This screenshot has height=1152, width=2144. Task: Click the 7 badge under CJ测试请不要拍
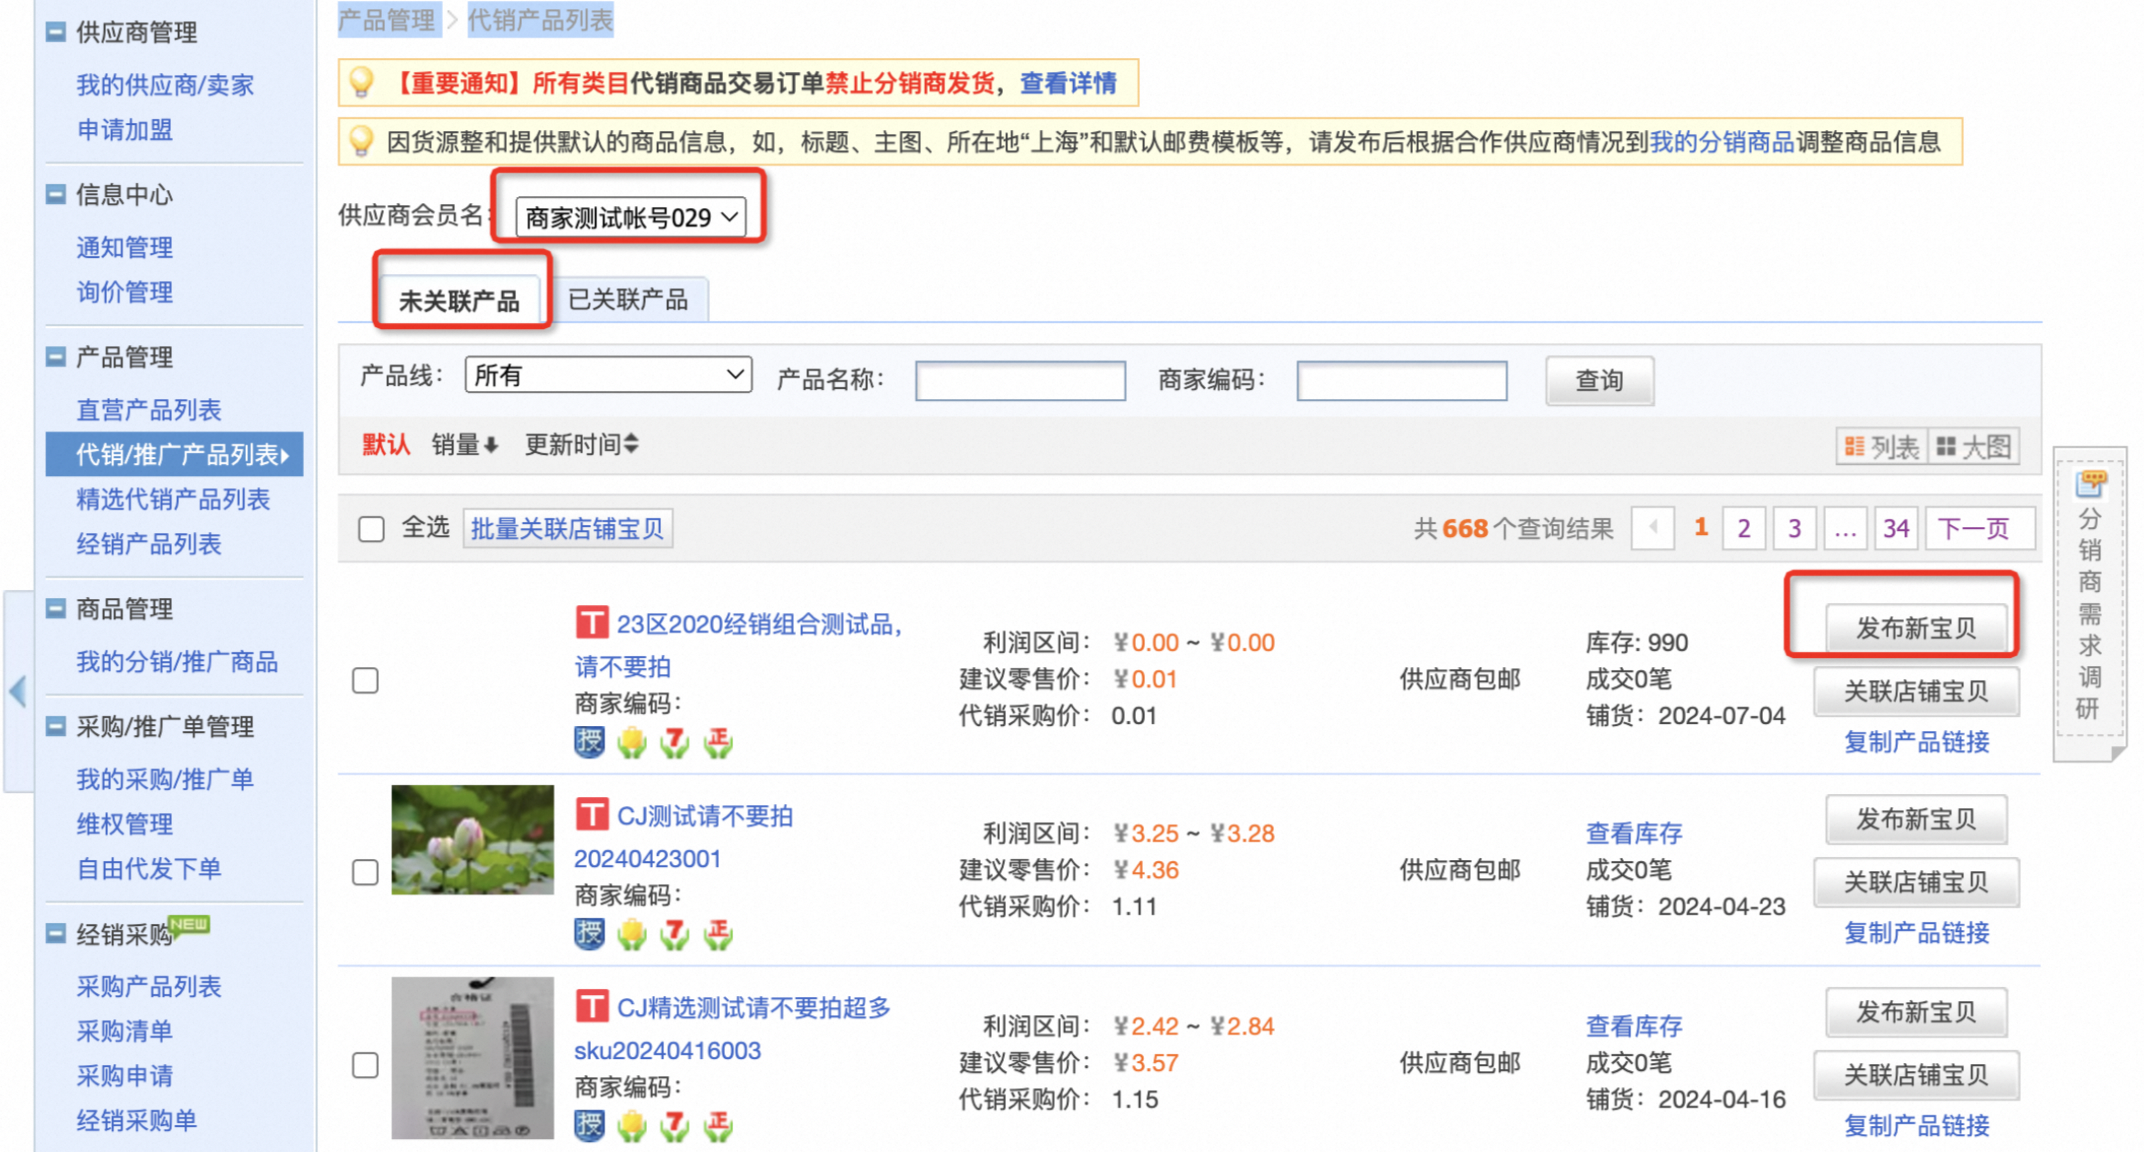pos(675,933)
